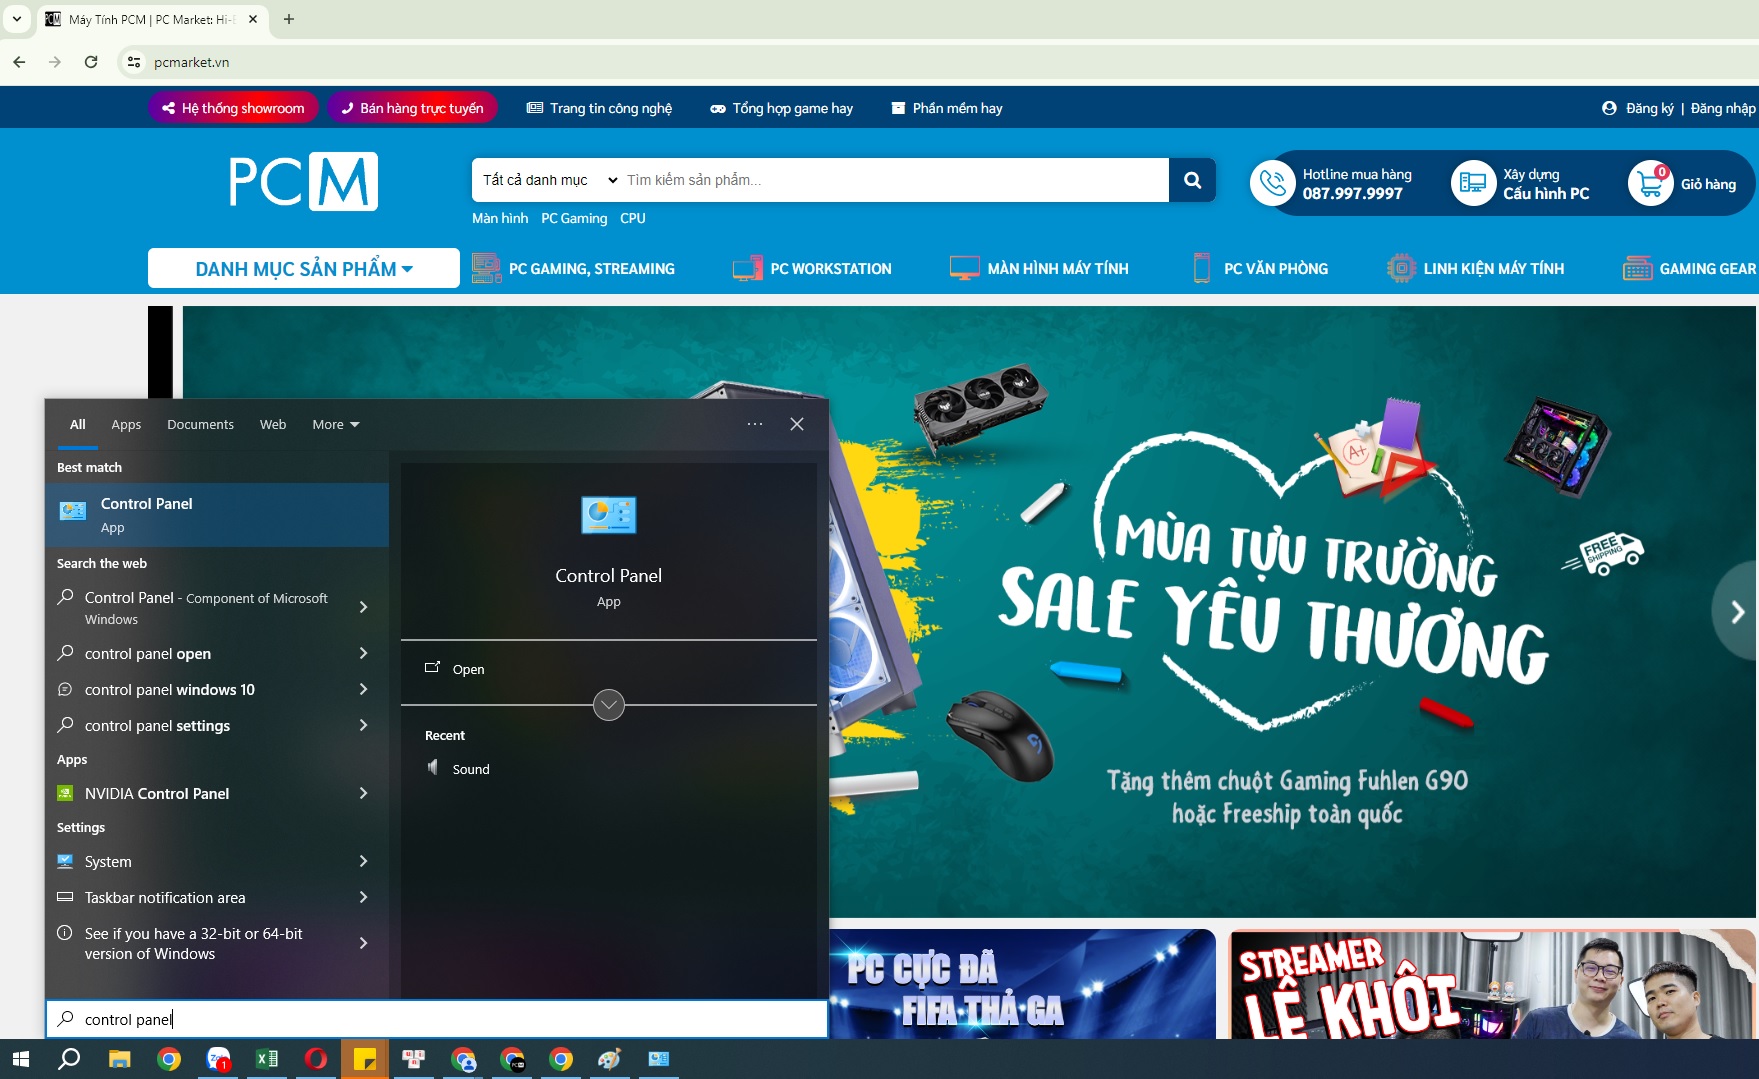Expand the control panel settings web result

pyautogui.click(x=363, y=725)
